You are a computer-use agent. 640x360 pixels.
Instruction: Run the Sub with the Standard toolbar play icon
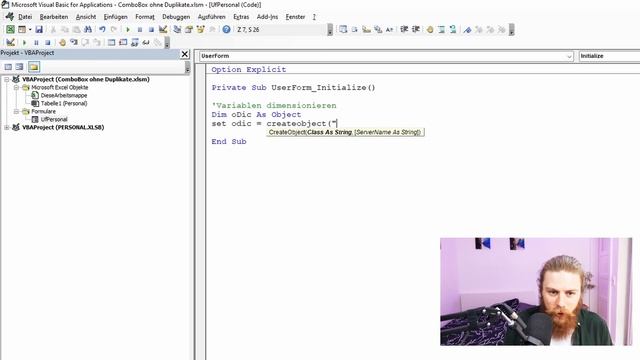(128, 29)
